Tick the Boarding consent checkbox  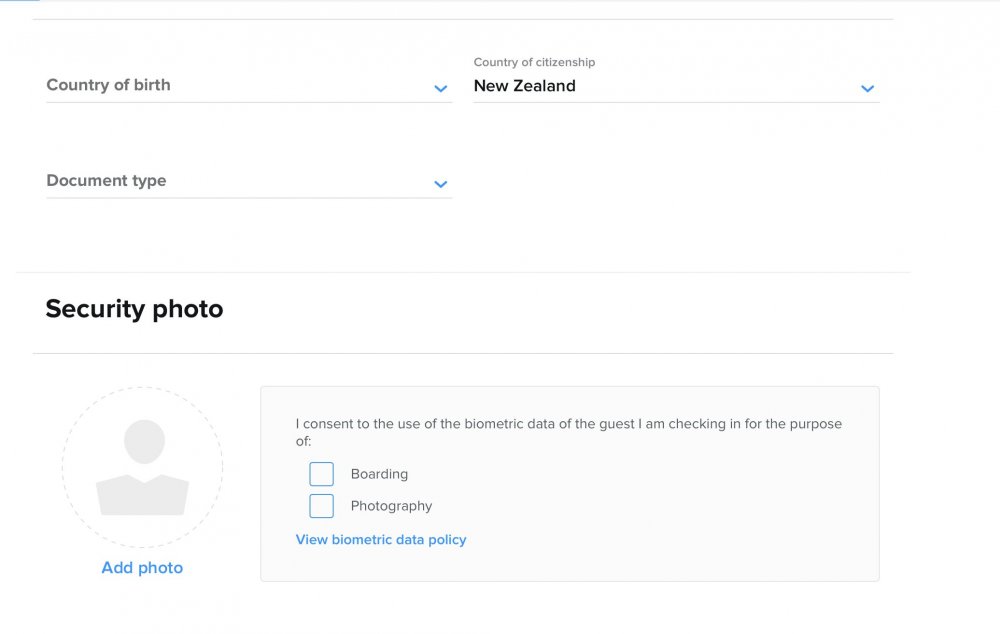321,474
